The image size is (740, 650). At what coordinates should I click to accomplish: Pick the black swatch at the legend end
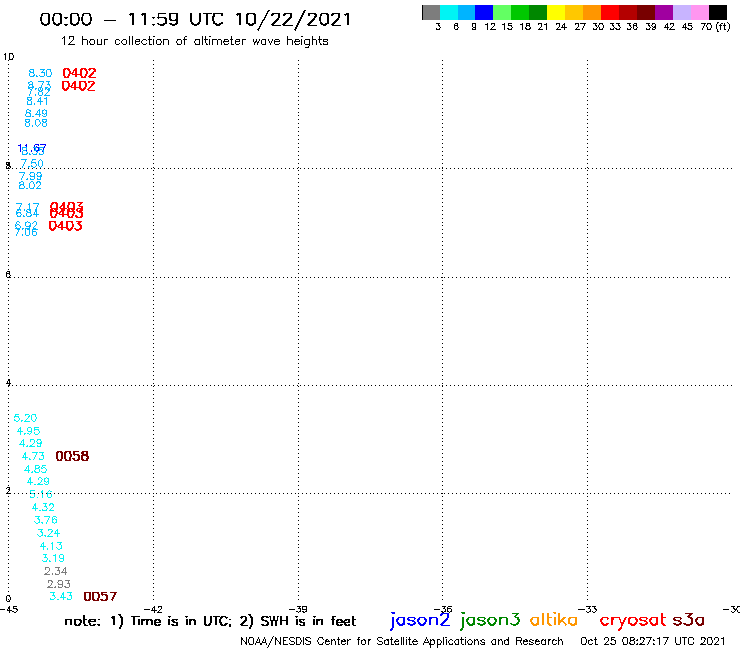[x=718, y=13]
